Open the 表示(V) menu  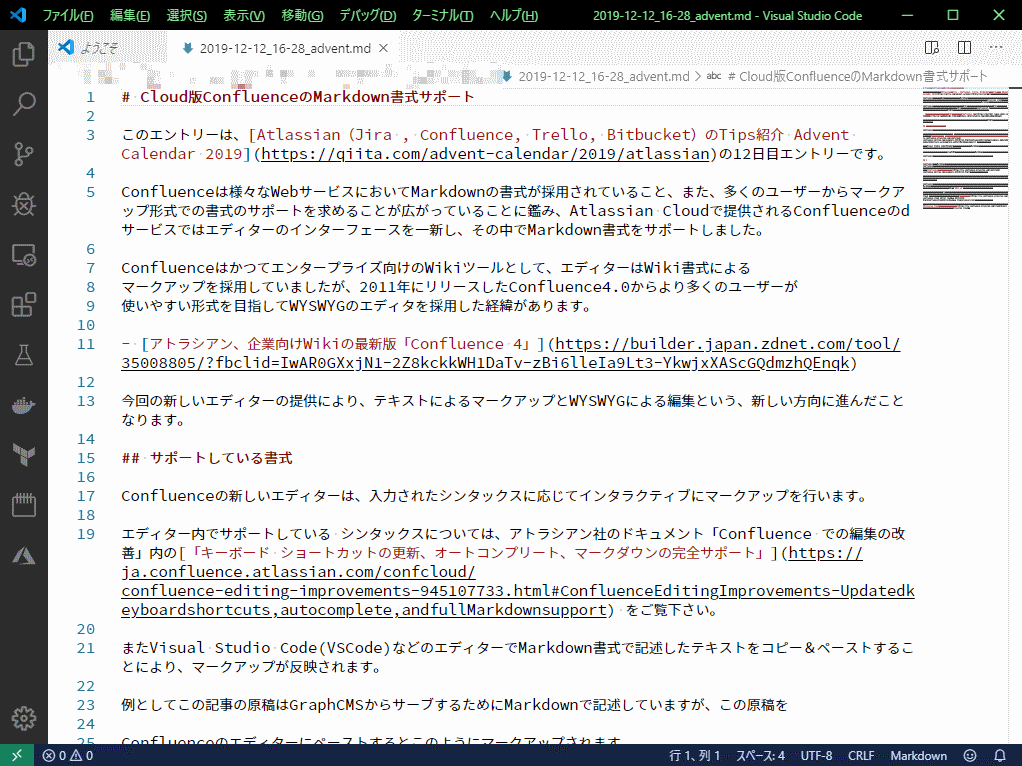click(244, 15)
